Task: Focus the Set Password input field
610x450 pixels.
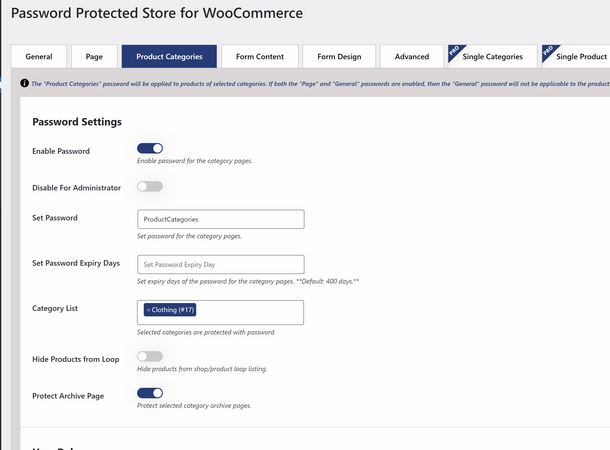Action: 221,219
